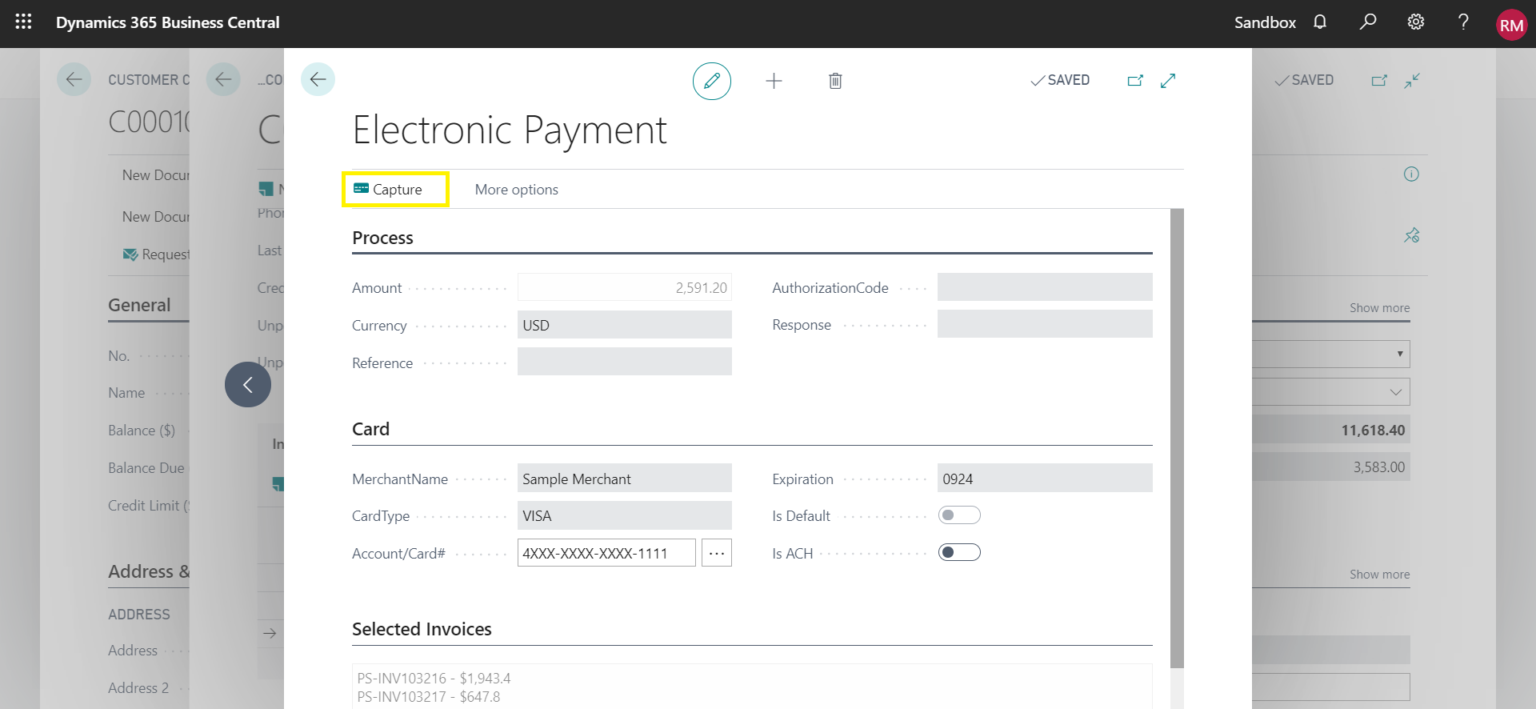Open the notifications bell
The width and height of the screenshot is (1536, 709).
[x=1319, y=21]
